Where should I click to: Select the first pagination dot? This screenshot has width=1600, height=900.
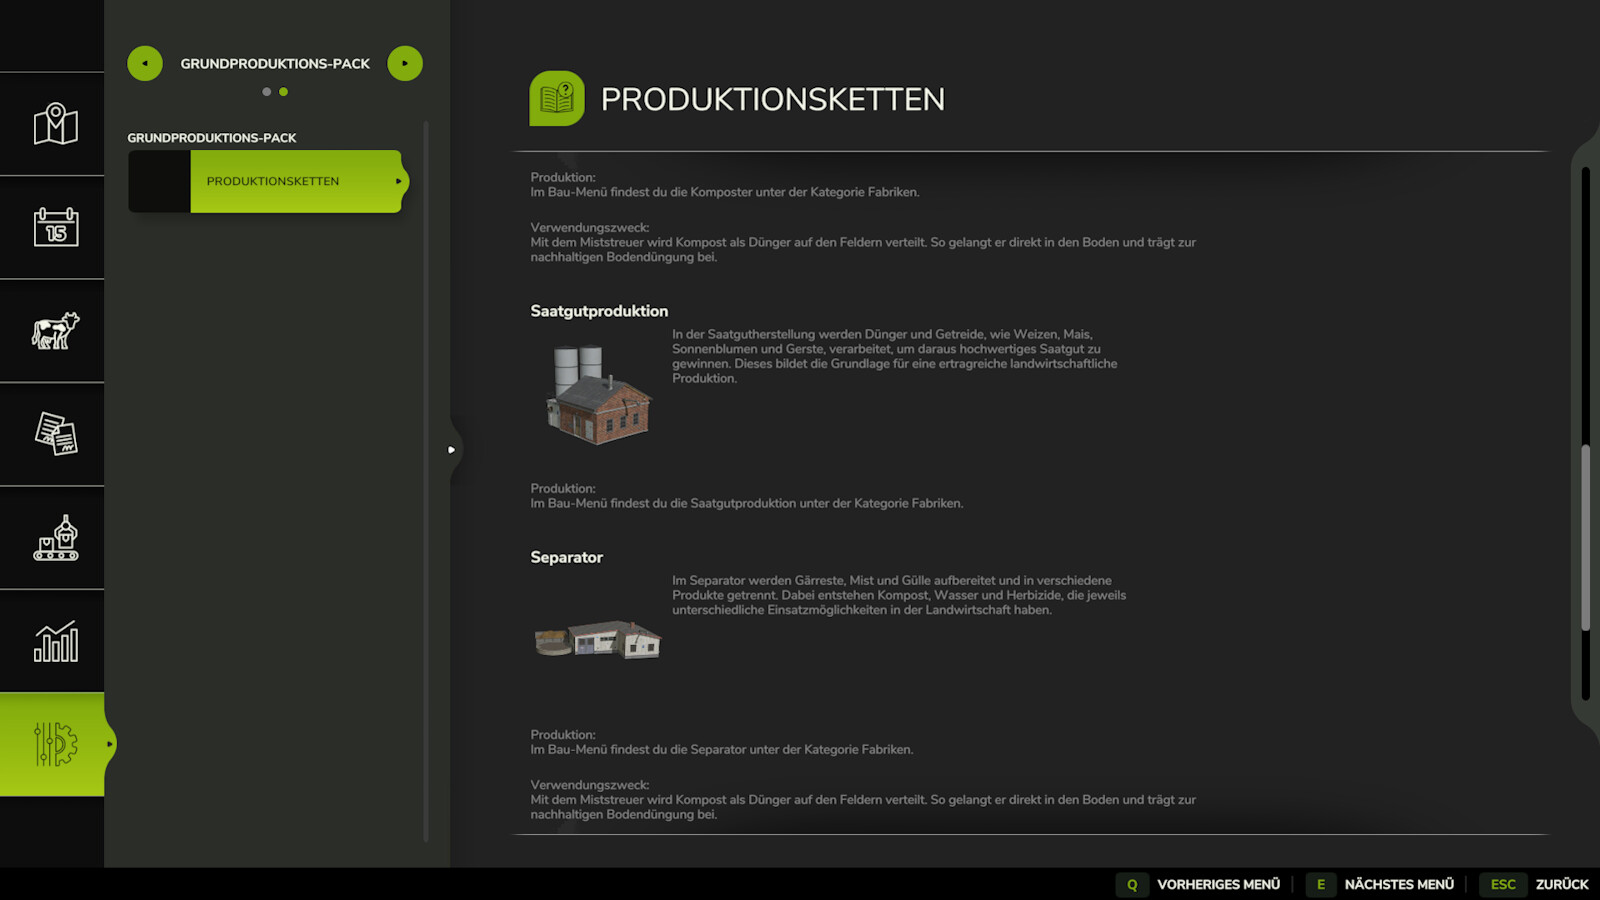click(267, 91)
